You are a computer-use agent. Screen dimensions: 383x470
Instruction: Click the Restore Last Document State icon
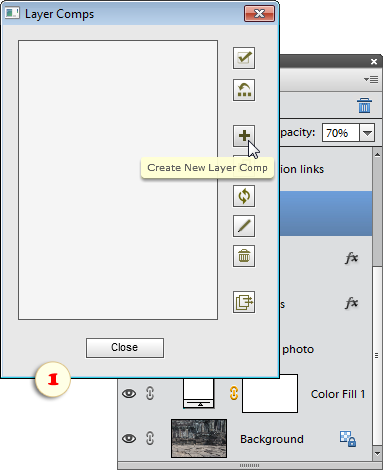[x=244, y=90]
